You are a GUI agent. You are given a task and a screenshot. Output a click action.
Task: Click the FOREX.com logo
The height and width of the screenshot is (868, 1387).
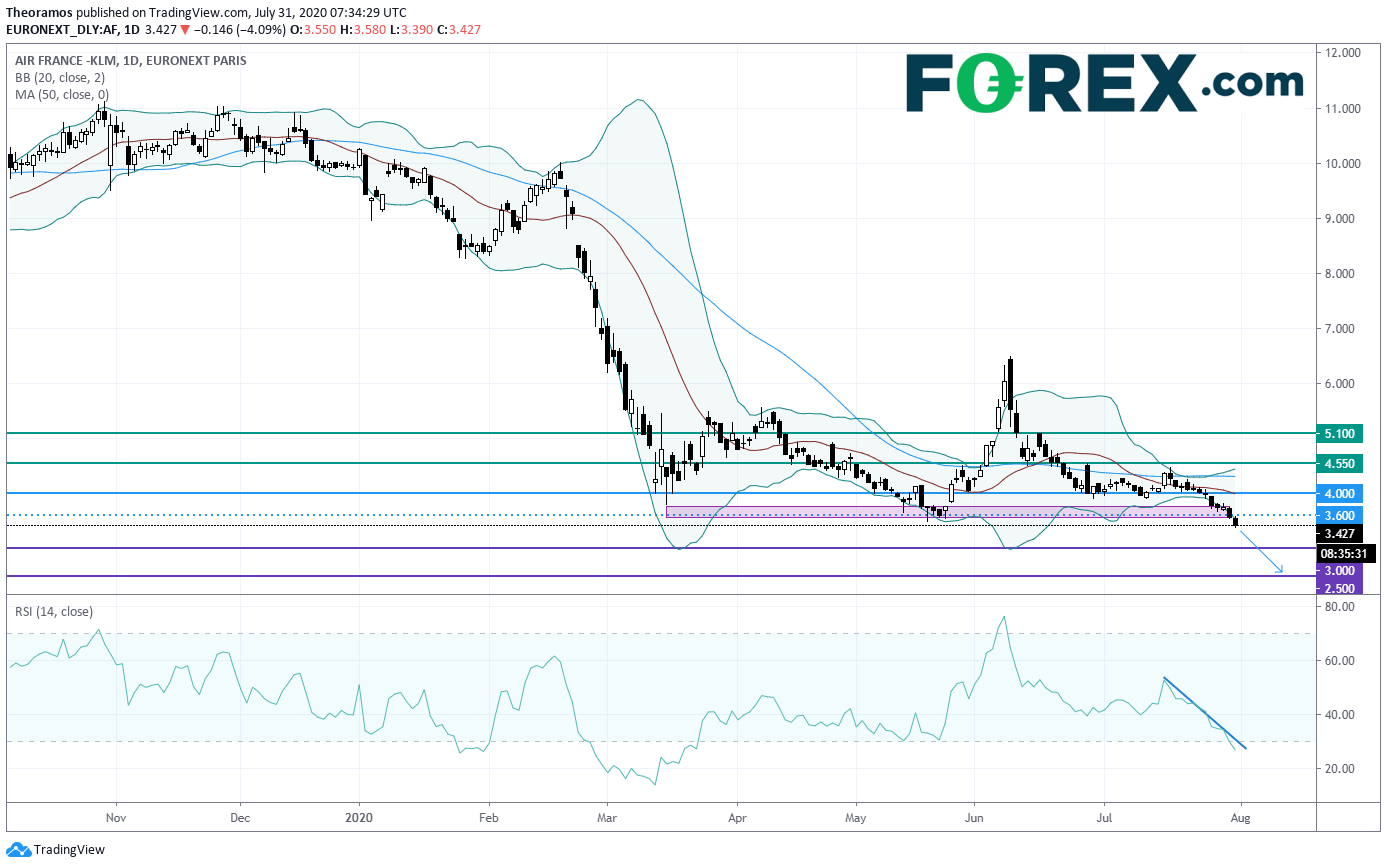[x=1104, y=83]
